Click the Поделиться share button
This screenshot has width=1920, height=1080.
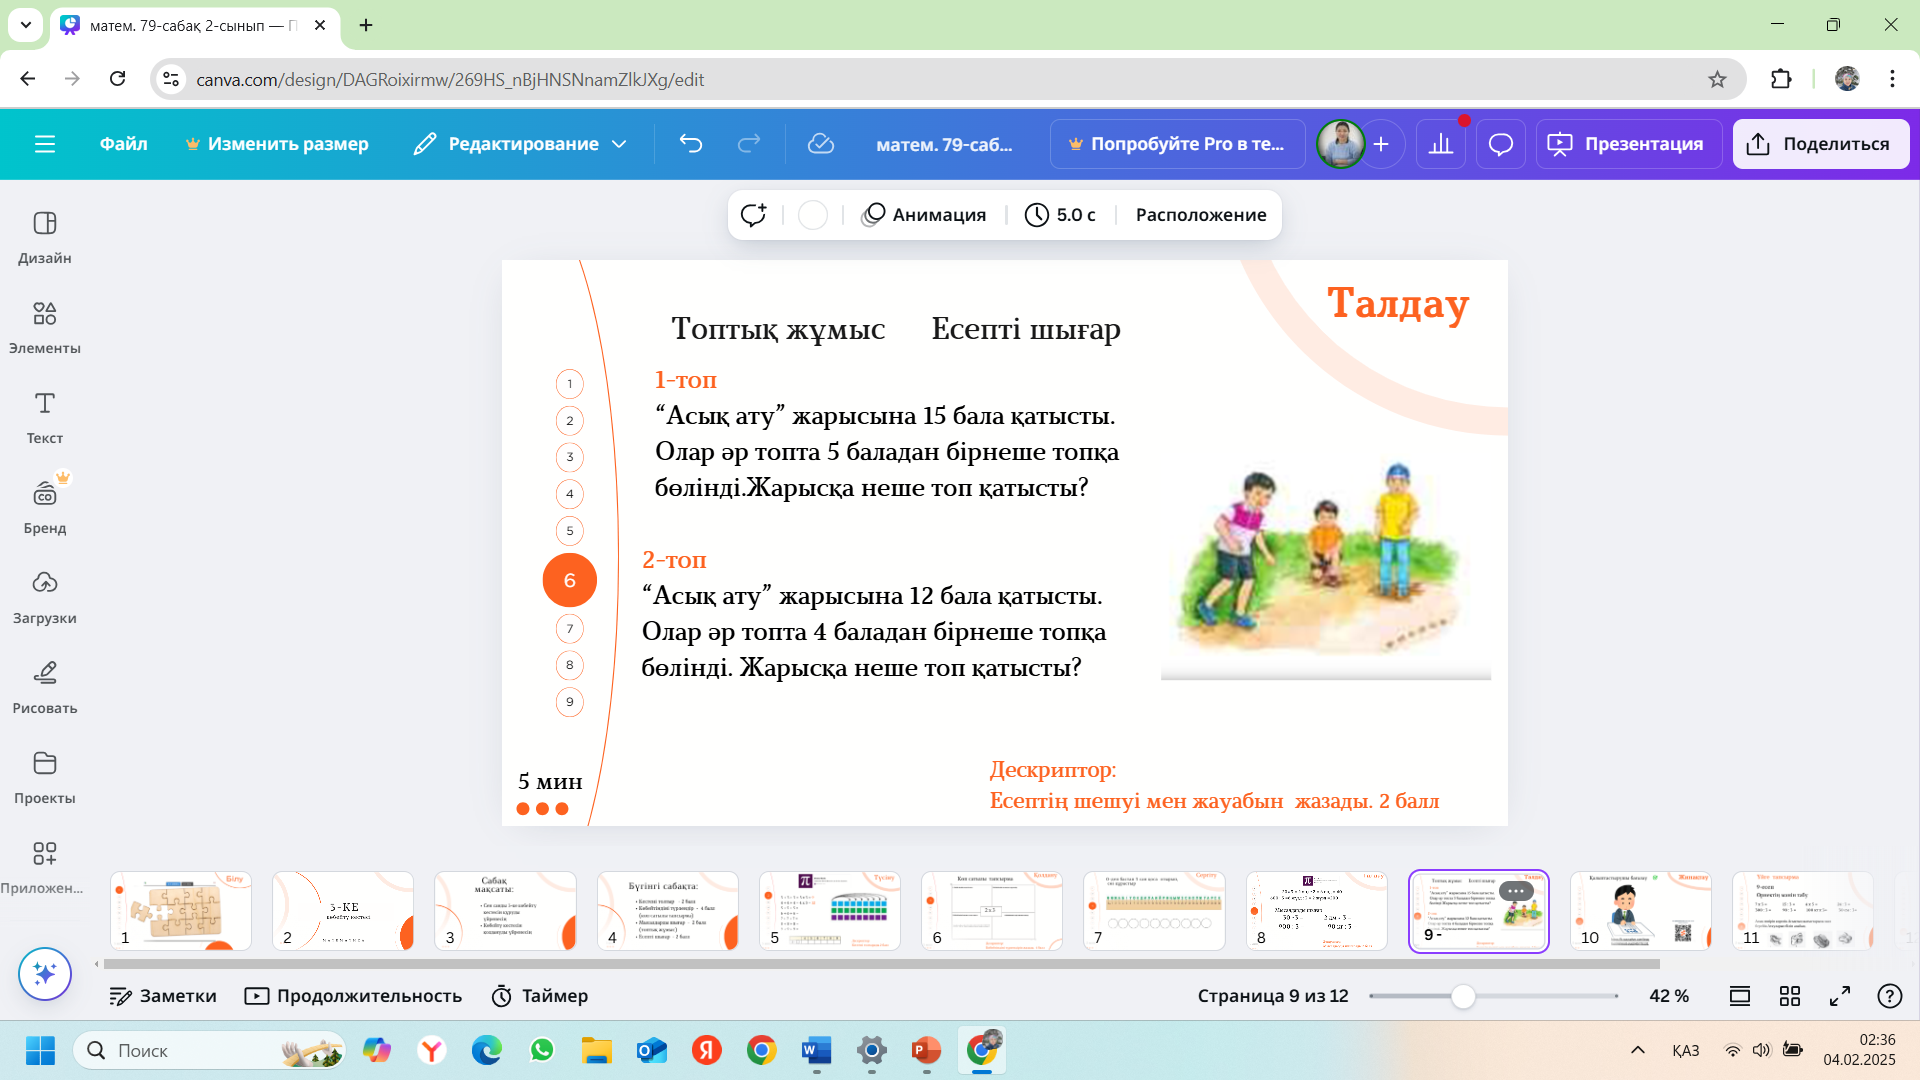pos(1820,144)
